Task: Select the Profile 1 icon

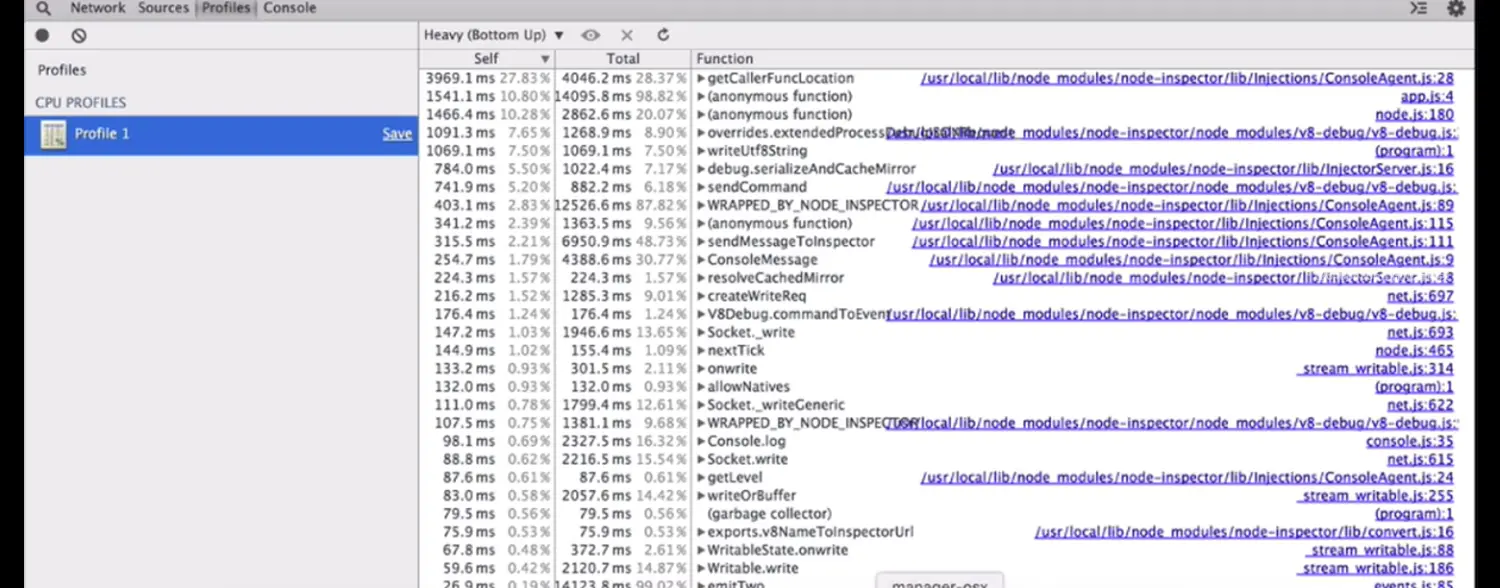Action: (53, 134)
